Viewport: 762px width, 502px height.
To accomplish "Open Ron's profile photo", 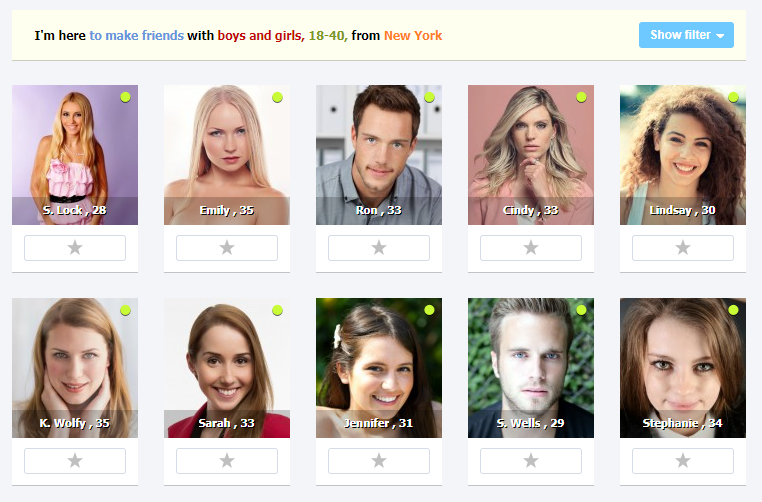I will point(379,155).
